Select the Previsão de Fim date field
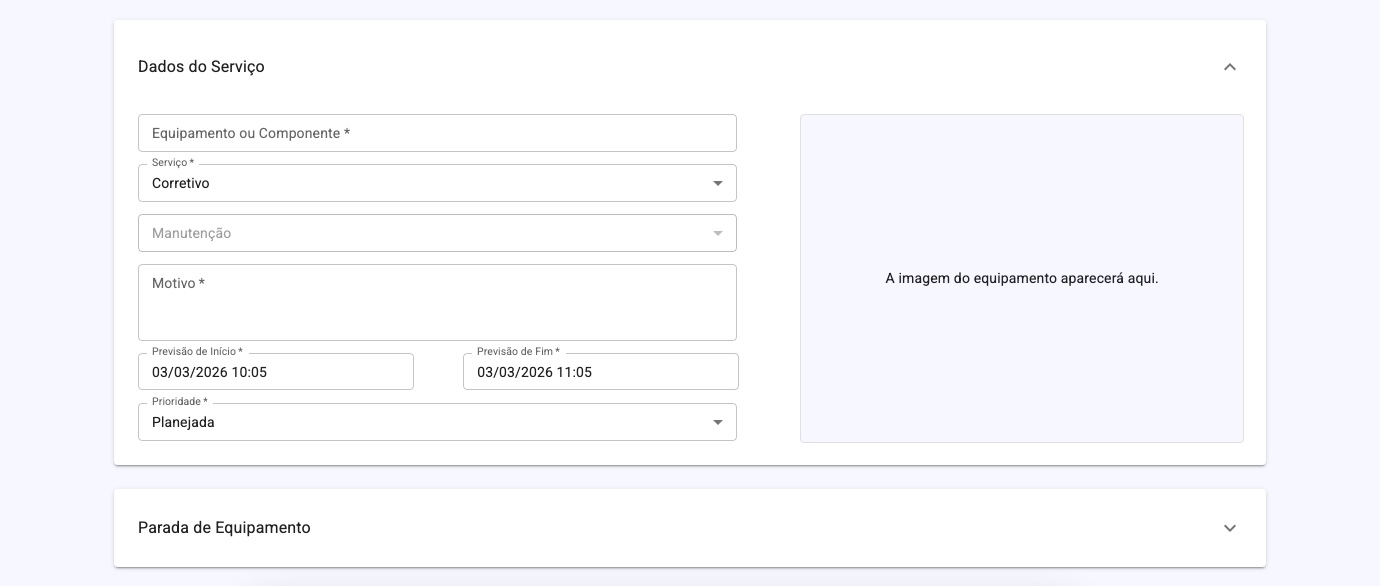This screenshot has width=1380, height=586. pyautogui.click(x=600, y=373)
